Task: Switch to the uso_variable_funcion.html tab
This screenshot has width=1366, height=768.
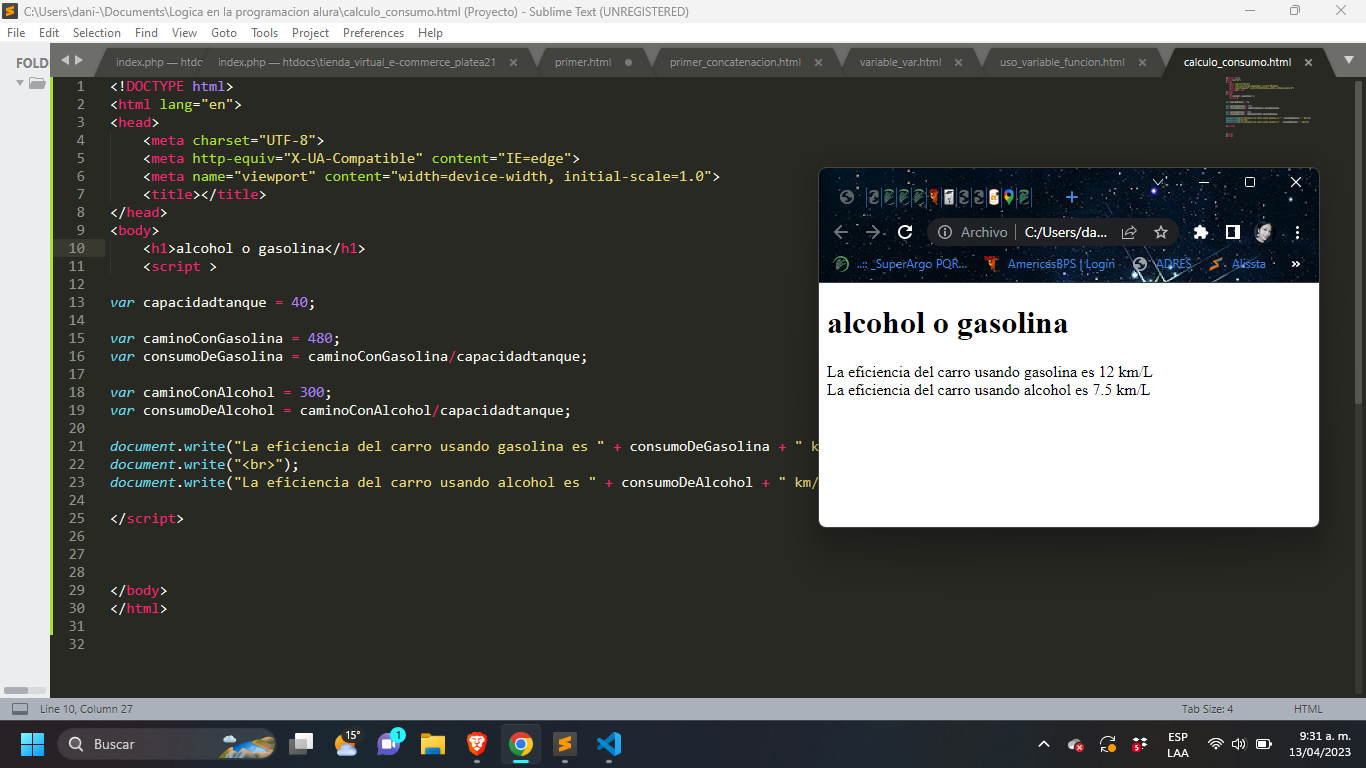Action: tap(1062, 62)
